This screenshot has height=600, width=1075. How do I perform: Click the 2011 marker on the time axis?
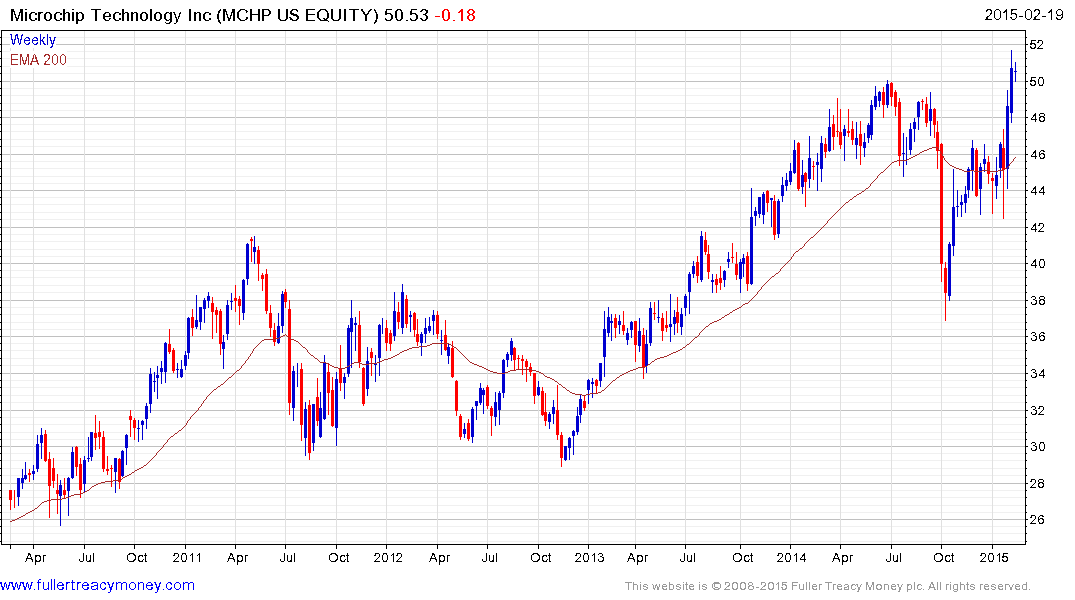[189, 557]
